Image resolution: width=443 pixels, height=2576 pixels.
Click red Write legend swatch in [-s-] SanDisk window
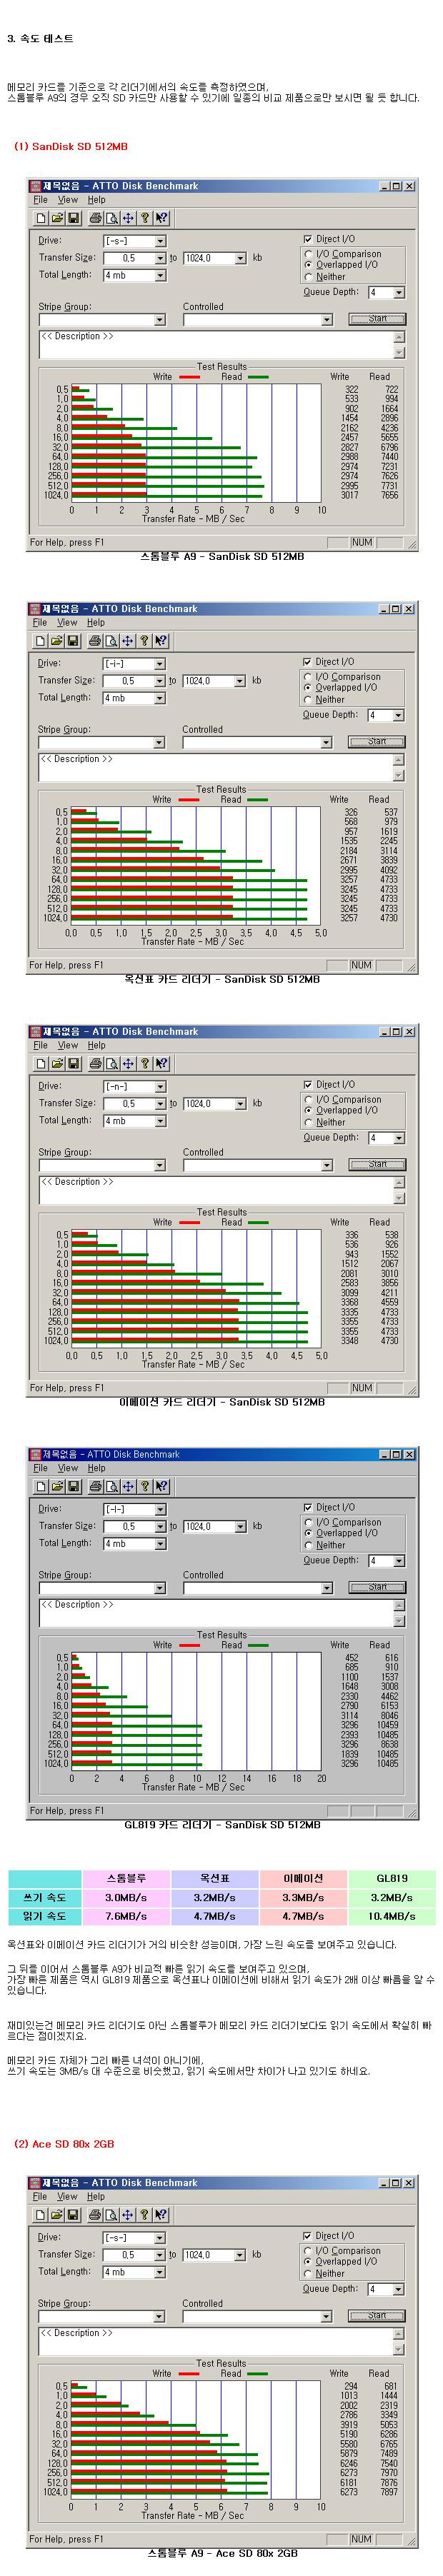tap(189, 378)
